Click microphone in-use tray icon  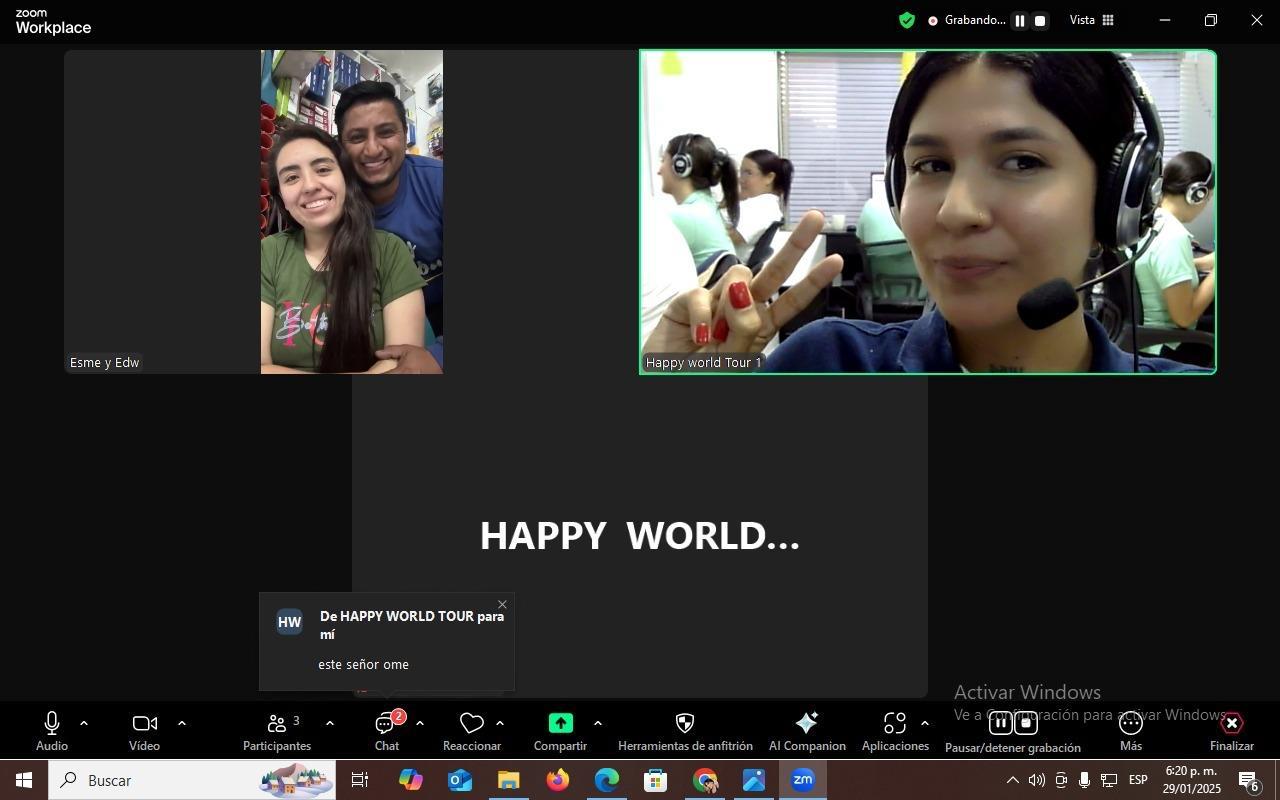[x=1084, y=780]
